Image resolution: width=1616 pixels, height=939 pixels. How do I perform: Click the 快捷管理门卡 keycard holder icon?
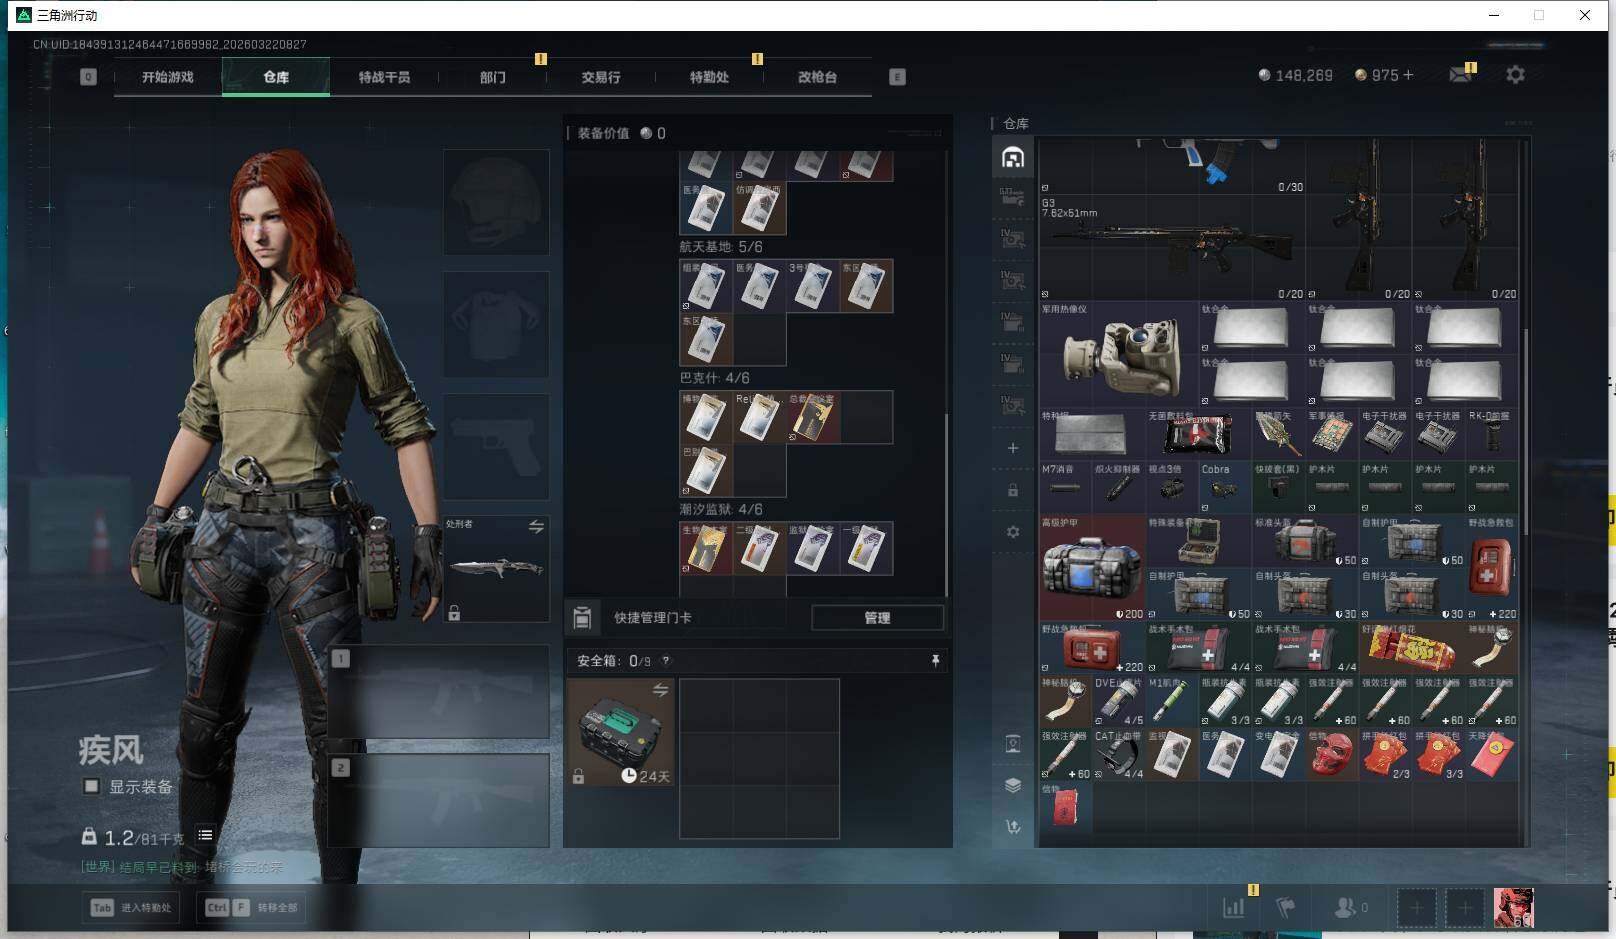582,618
